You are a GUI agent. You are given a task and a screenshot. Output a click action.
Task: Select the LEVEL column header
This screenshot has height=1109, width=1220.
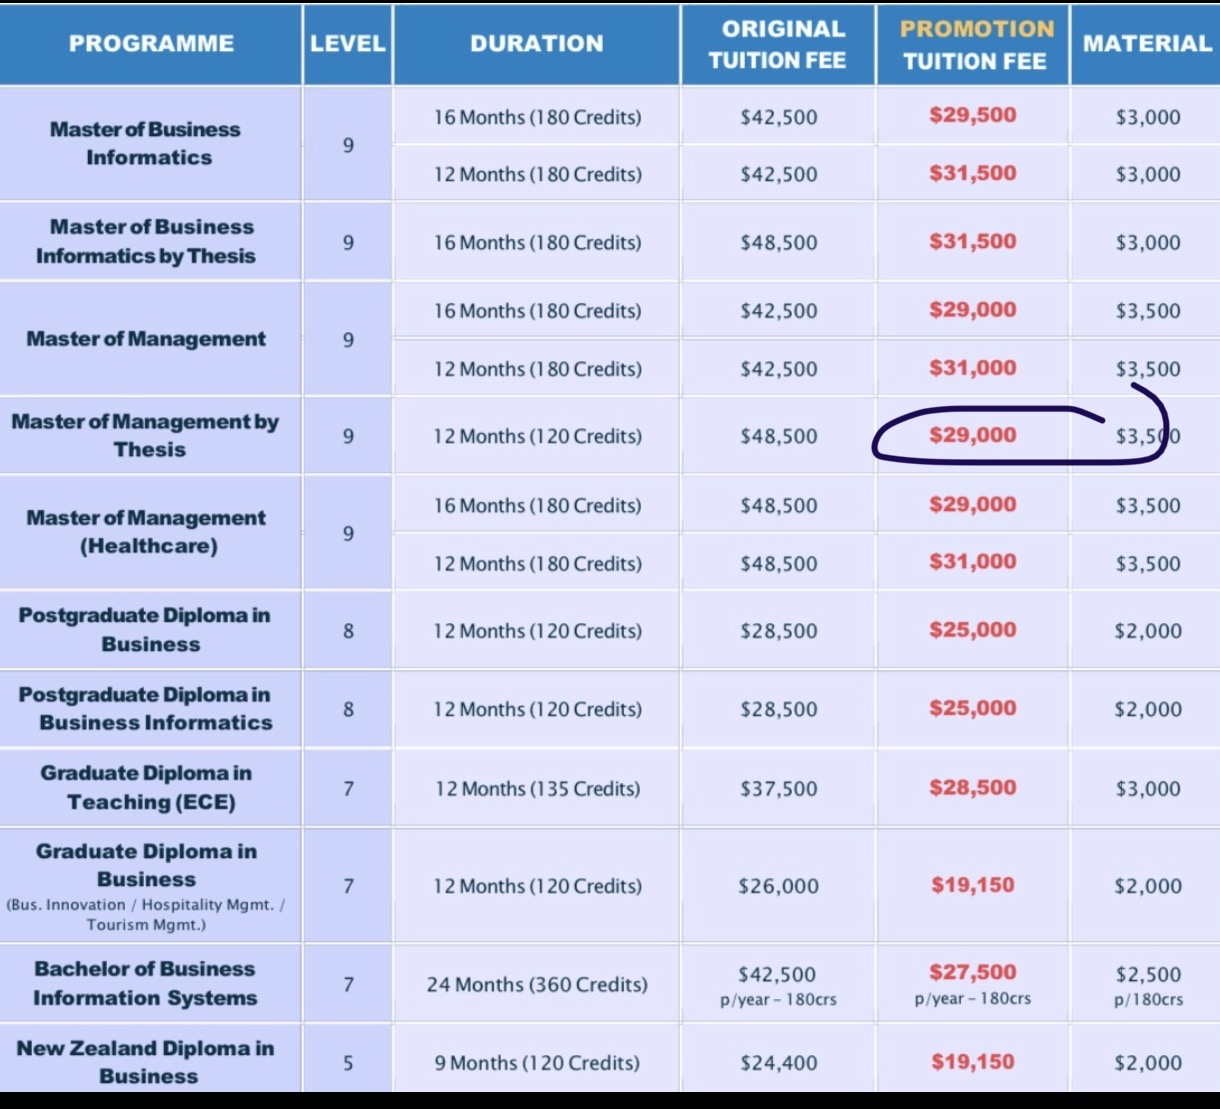(x=347, y=44)
